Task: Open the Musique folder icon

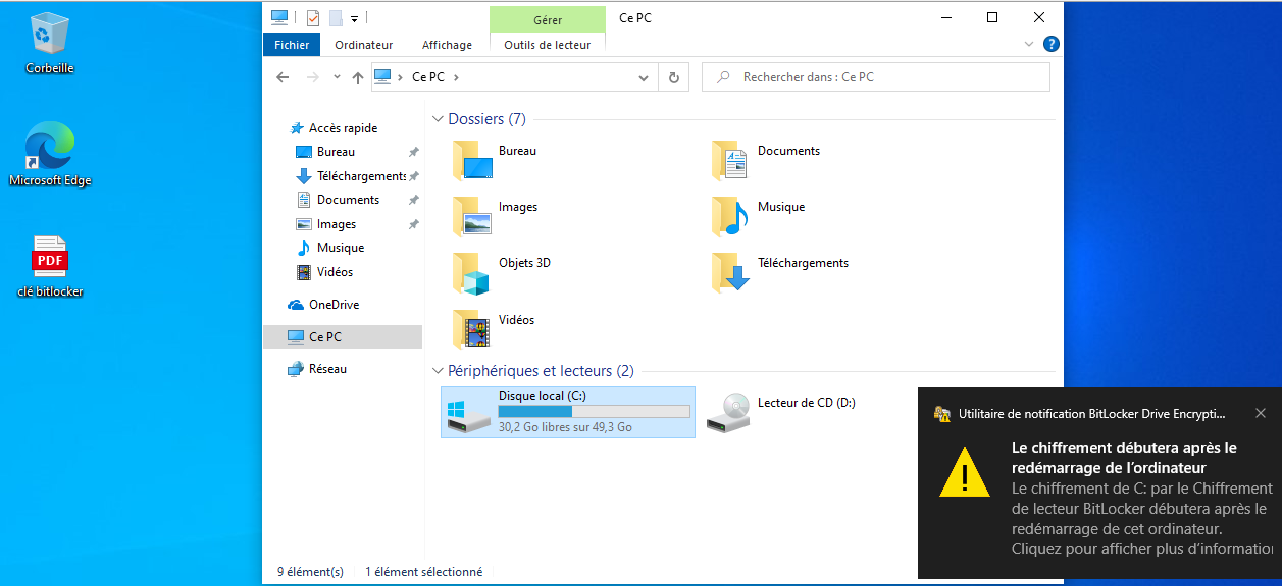Action: tap(732, 216)
